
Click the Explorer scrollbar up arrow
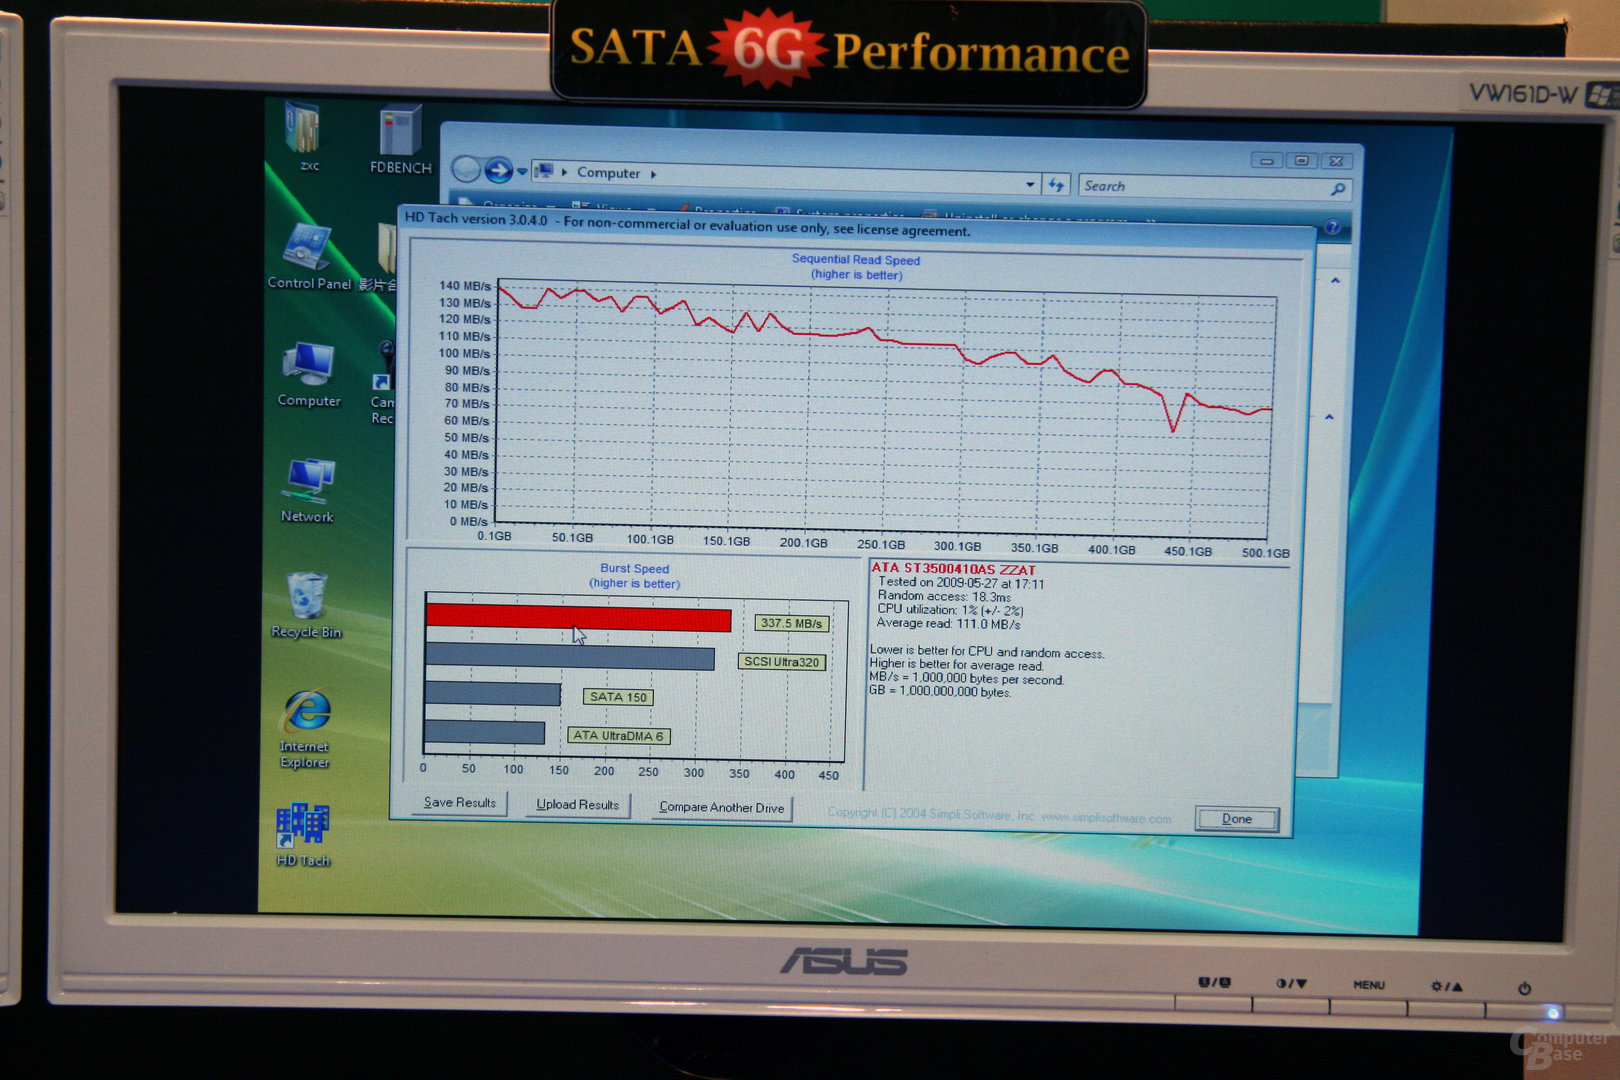pos(1335,282)
